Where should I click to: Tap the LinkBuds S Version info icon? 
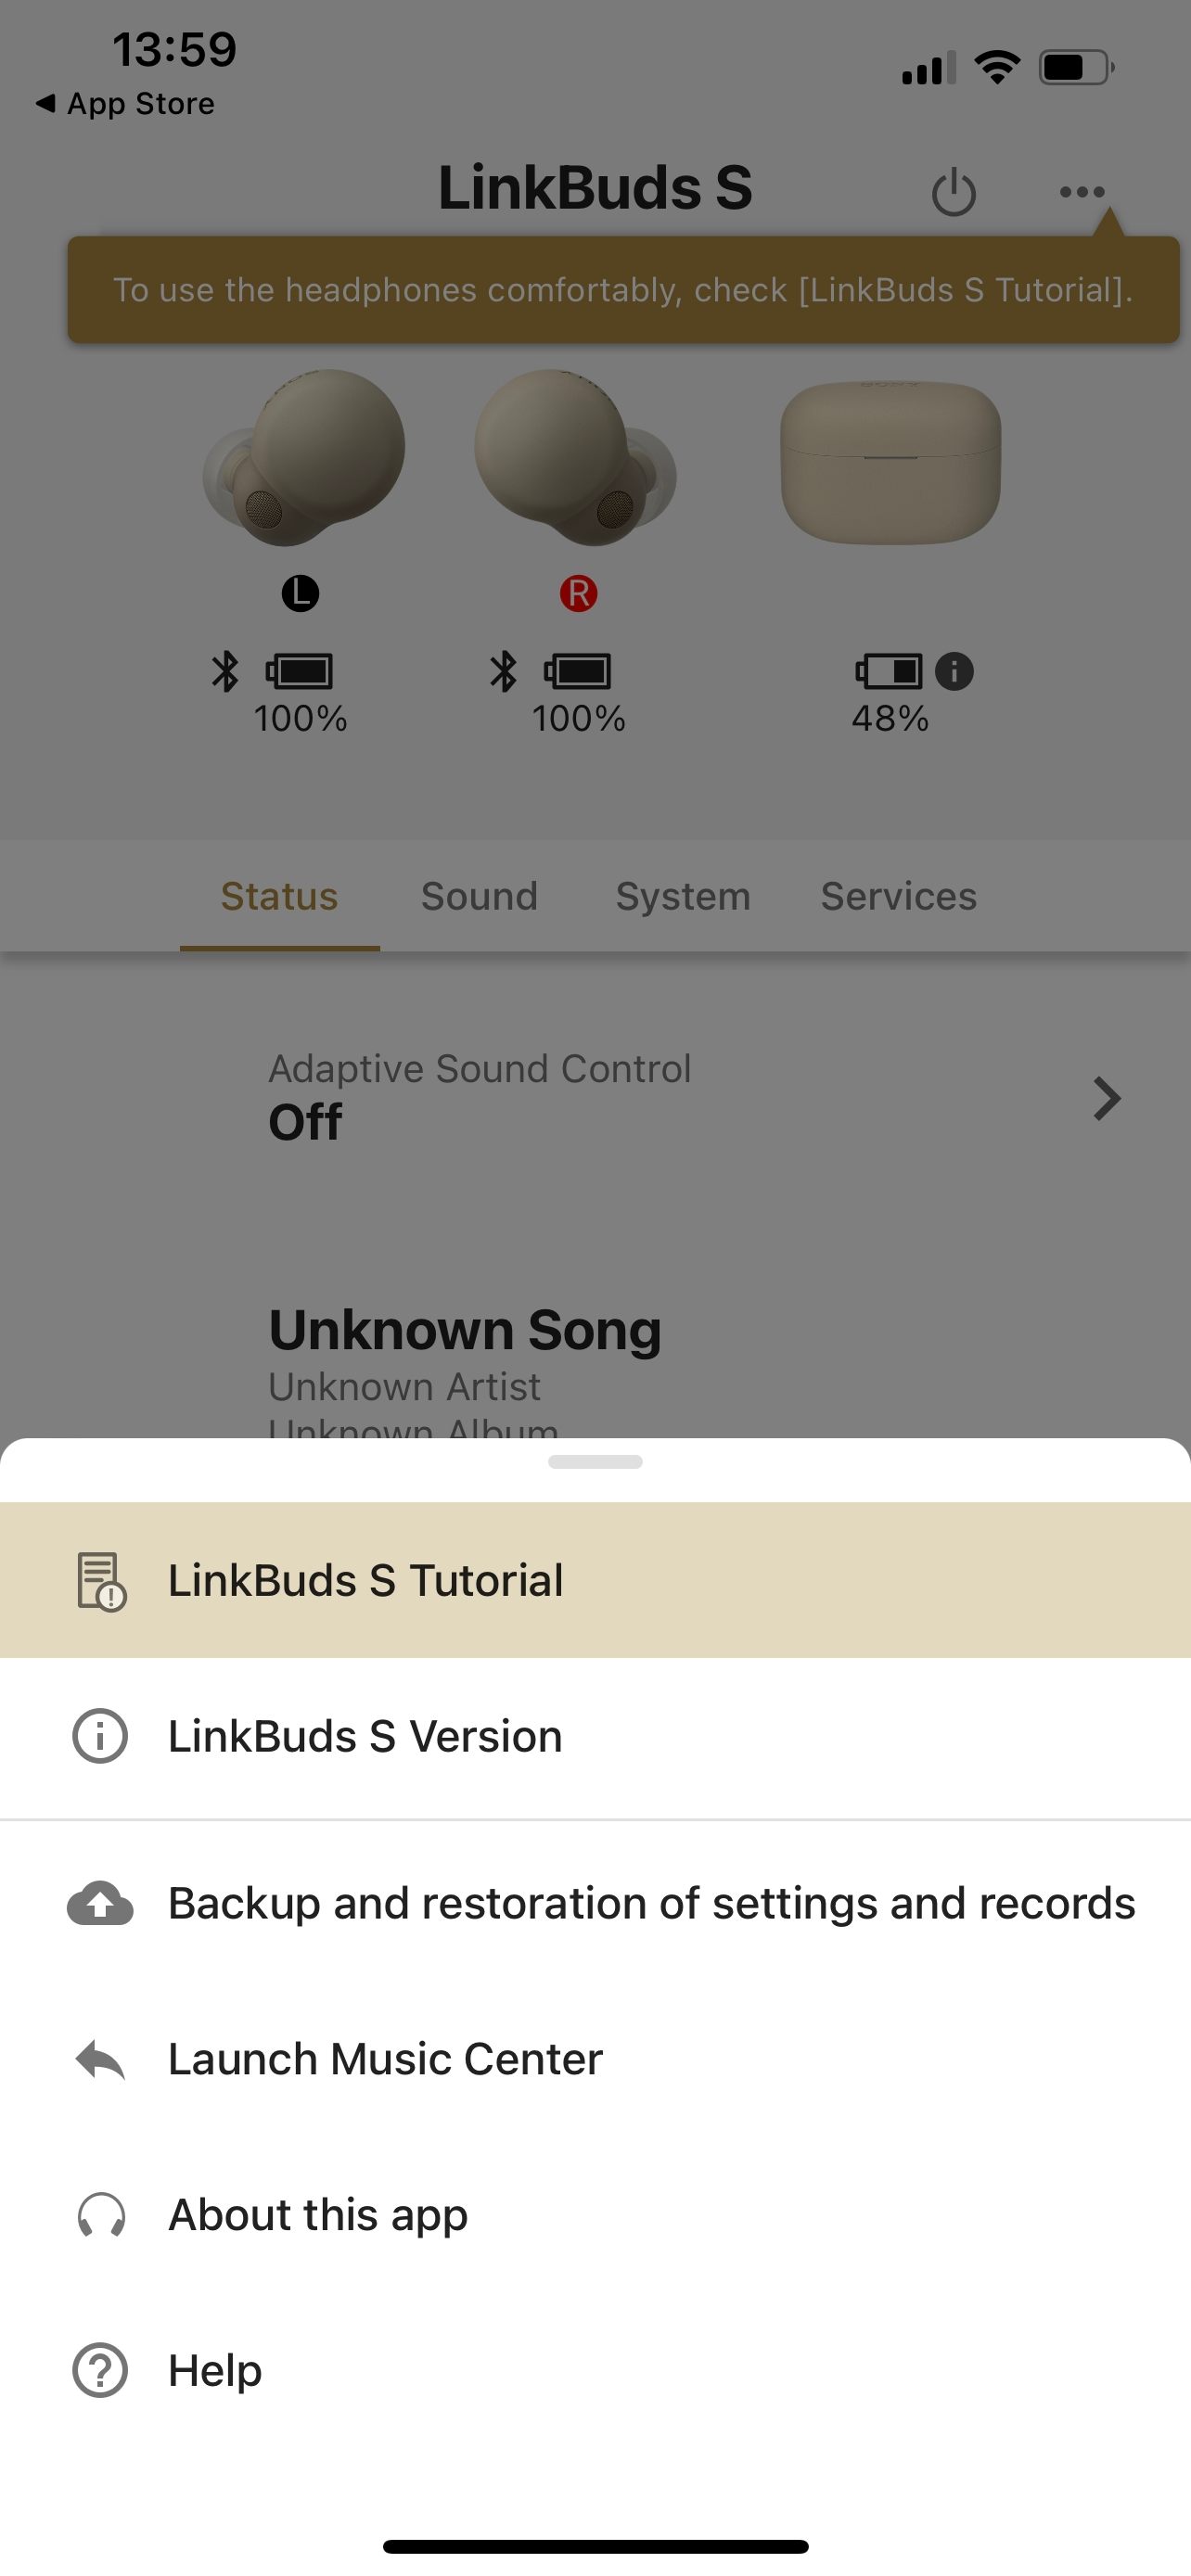tap(100, 1736)
